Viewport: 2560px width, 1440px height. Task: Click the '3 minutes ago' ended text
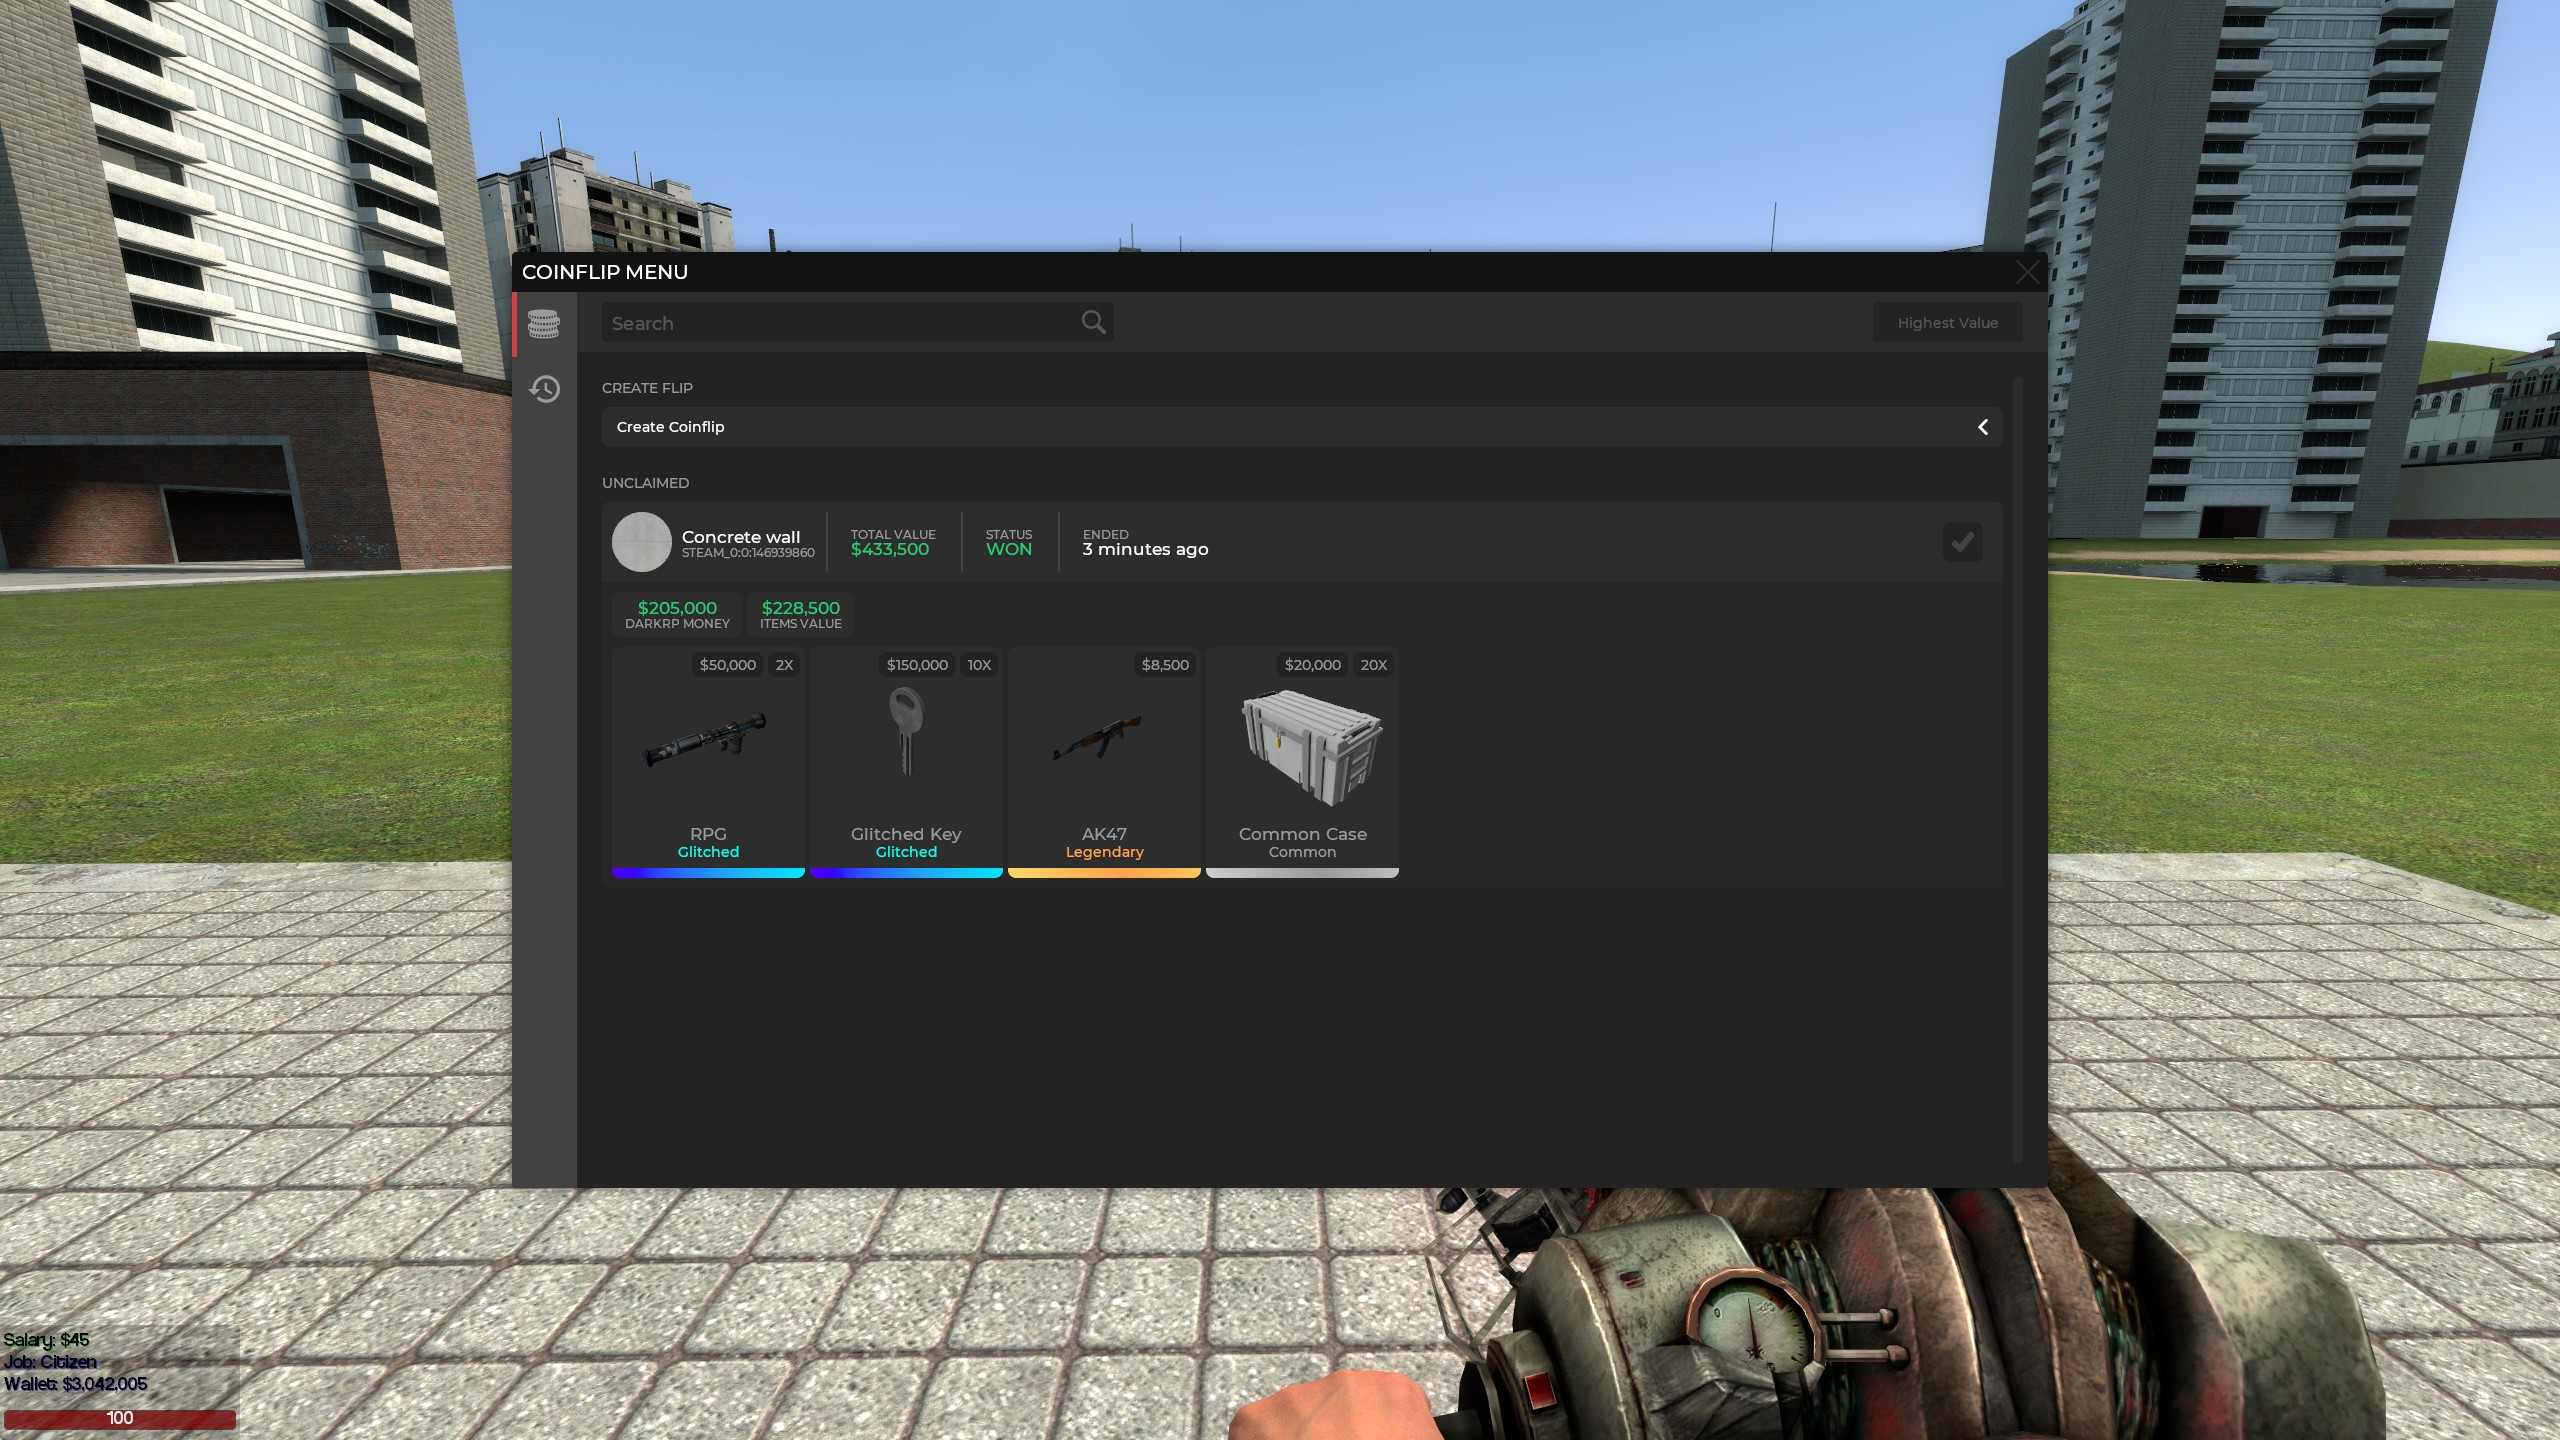[x=1145, y=549]
